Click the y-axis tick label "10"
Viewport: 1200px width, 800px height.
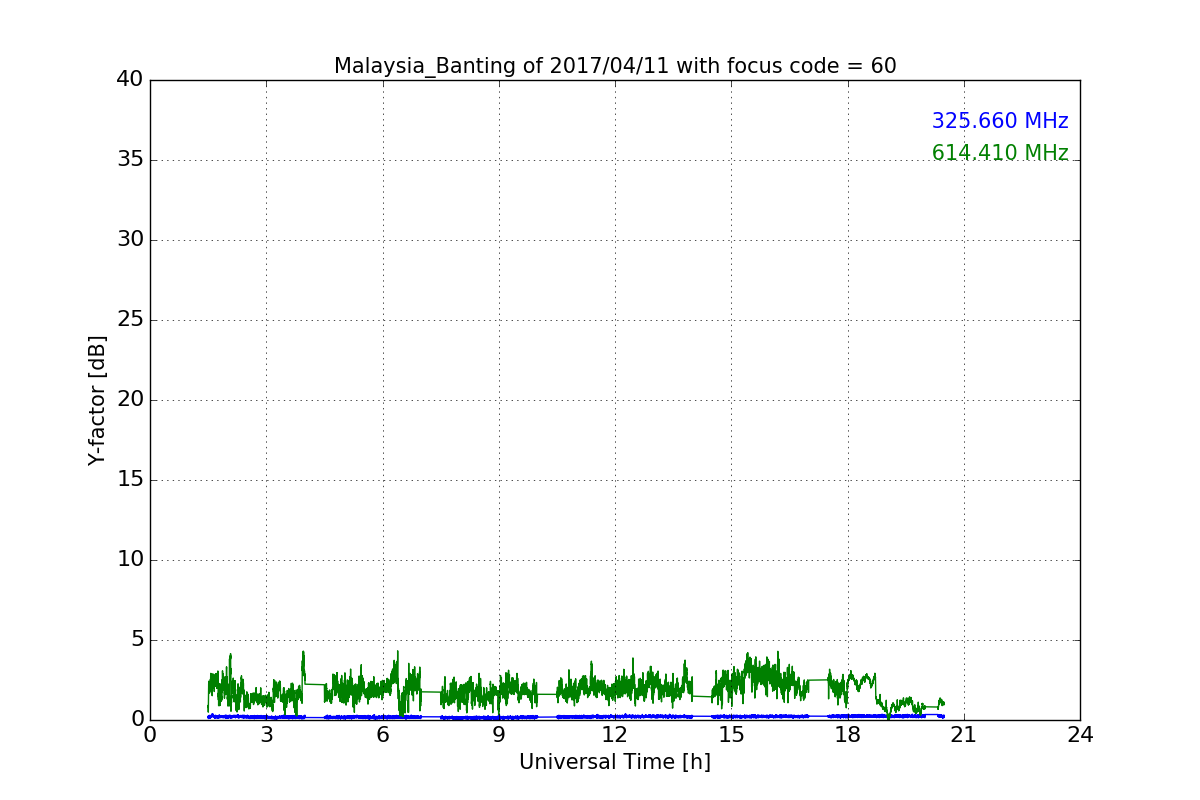pyautogui.click(x=130, y=560)
